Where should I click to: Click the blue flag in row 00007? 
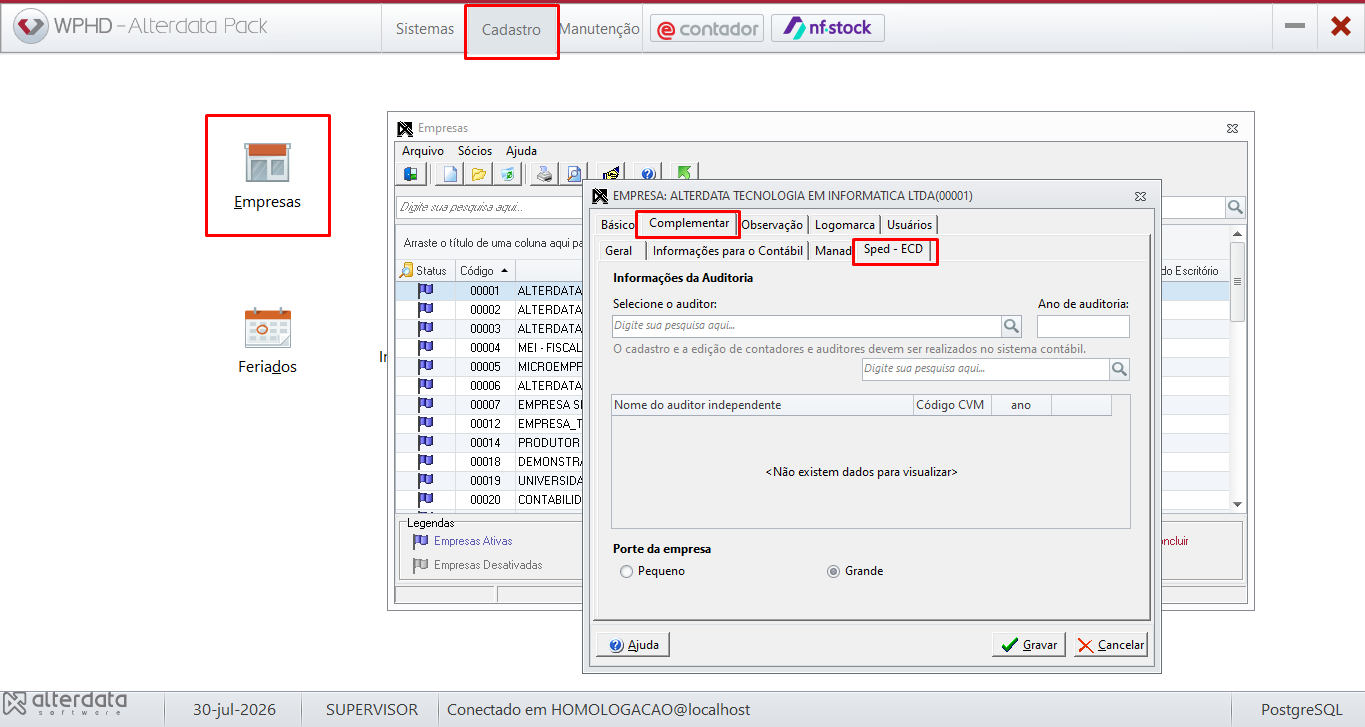(x=425, y=404)
